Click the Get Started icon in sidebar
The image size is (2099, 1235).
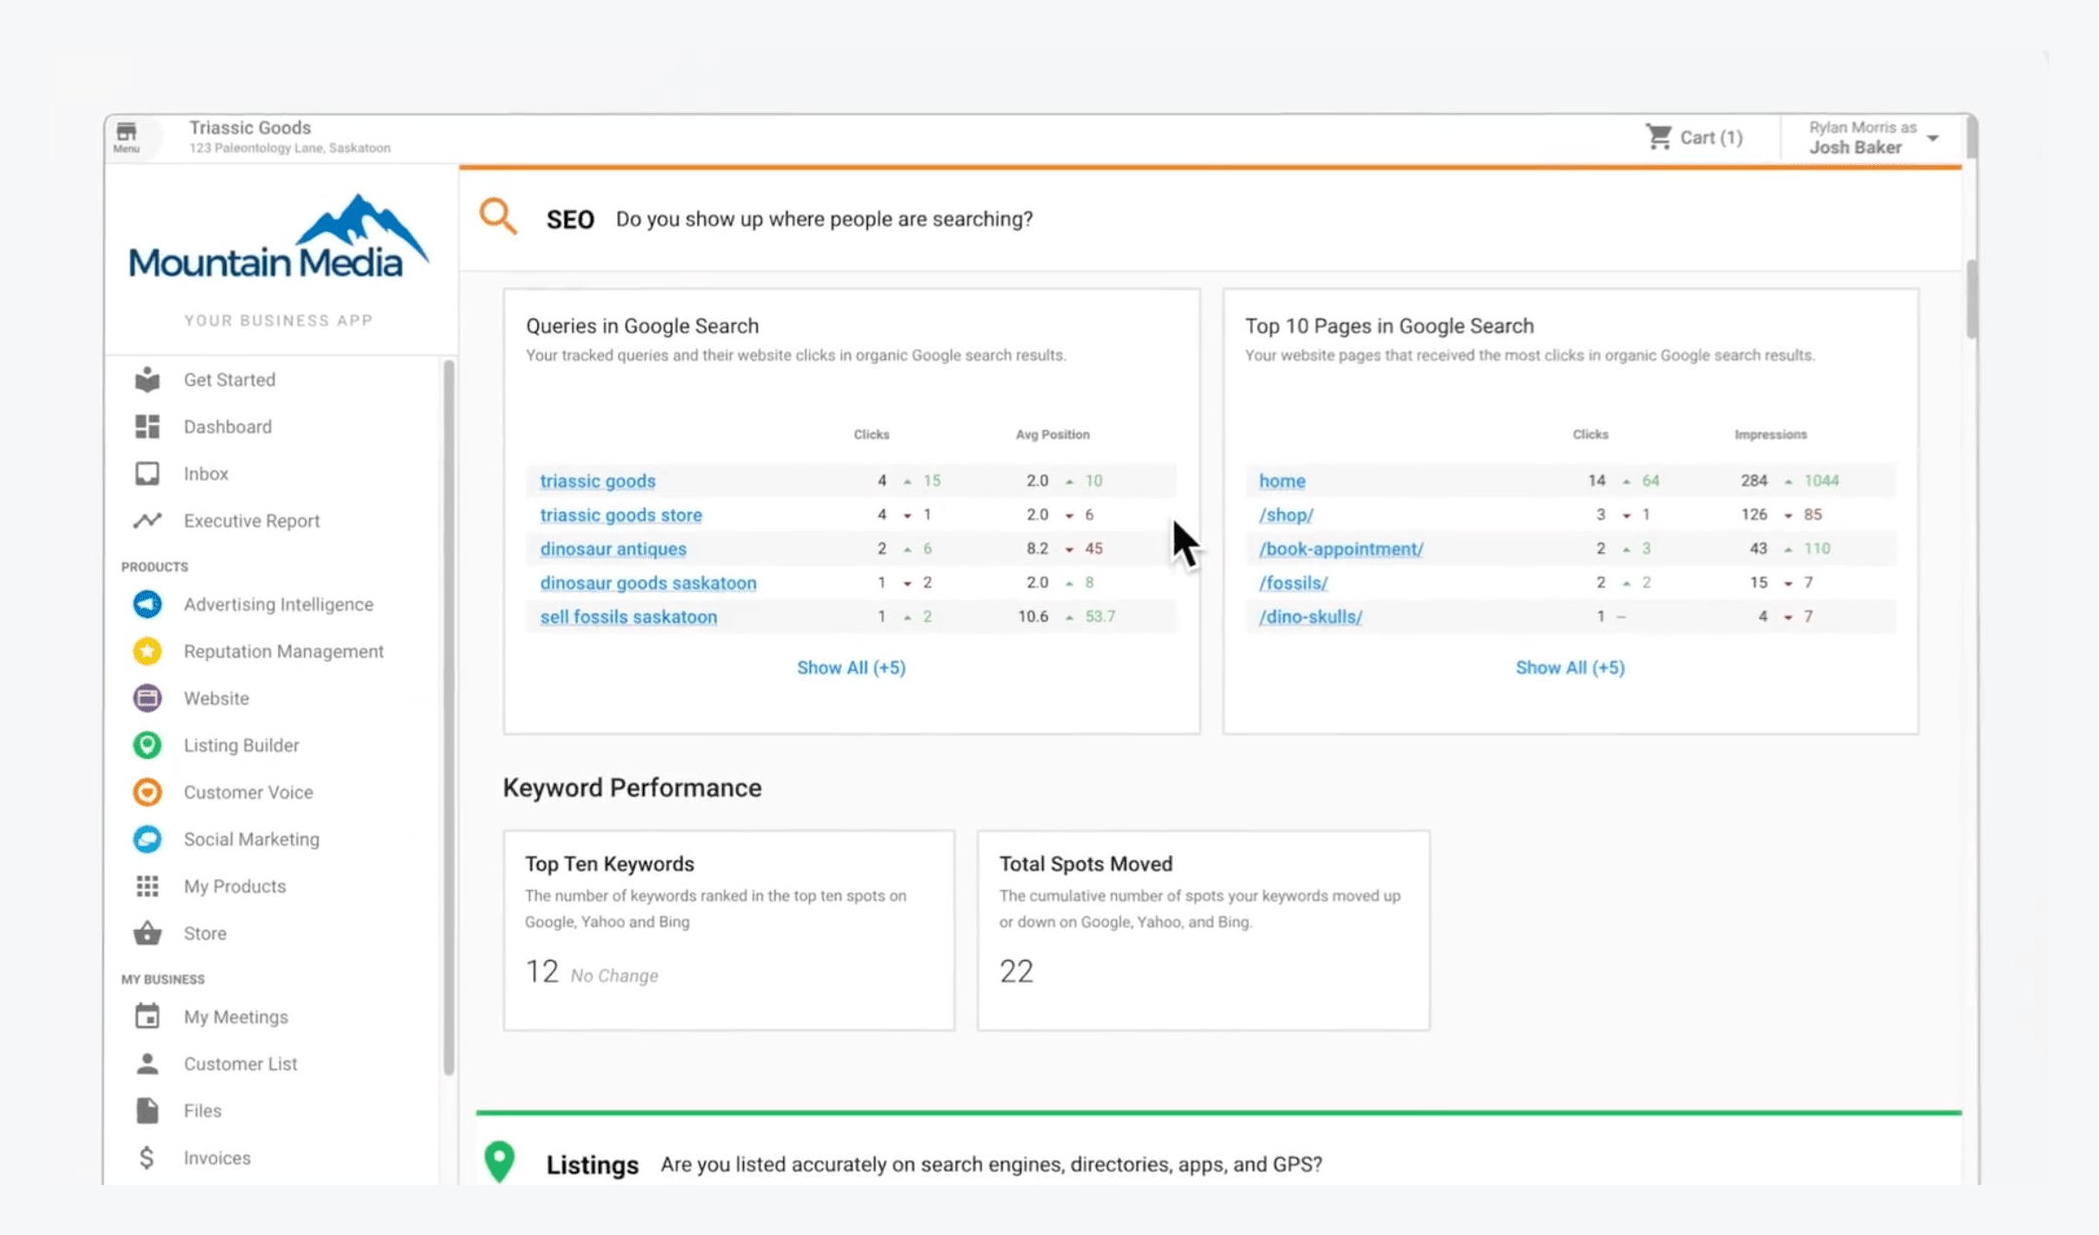(147, 379)
